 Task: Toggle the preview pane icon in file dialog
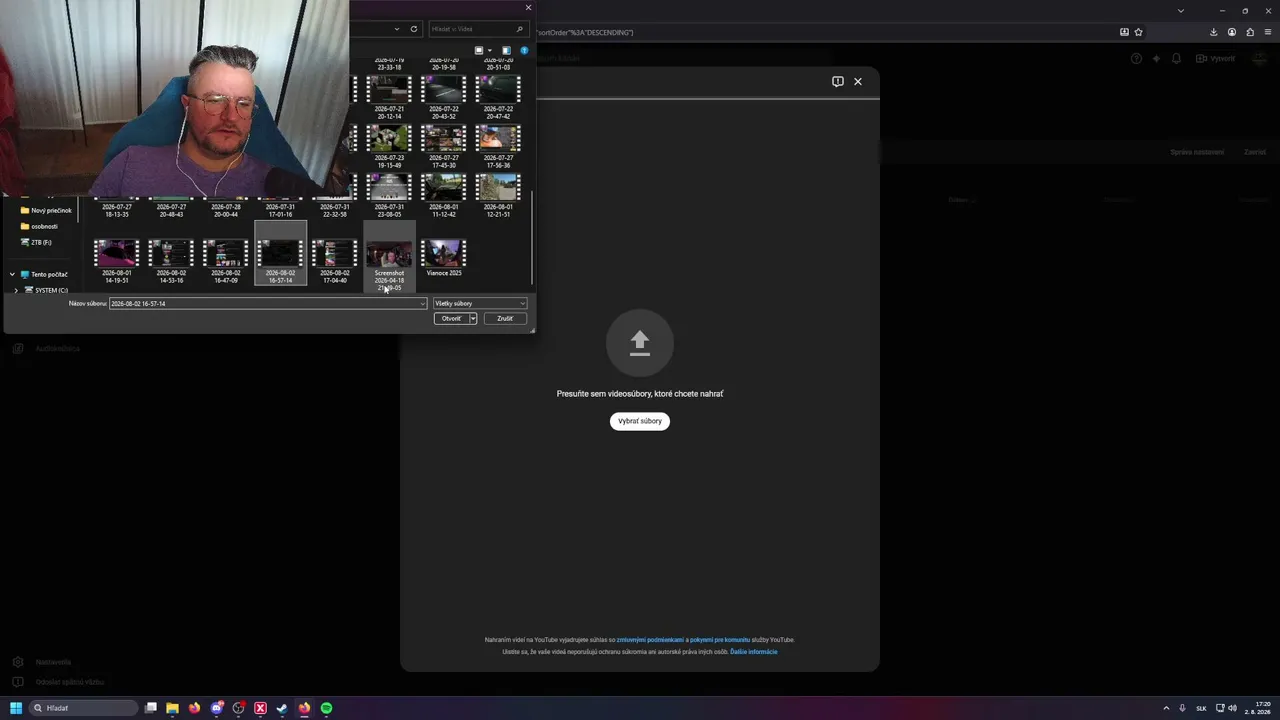coord(506,50)
